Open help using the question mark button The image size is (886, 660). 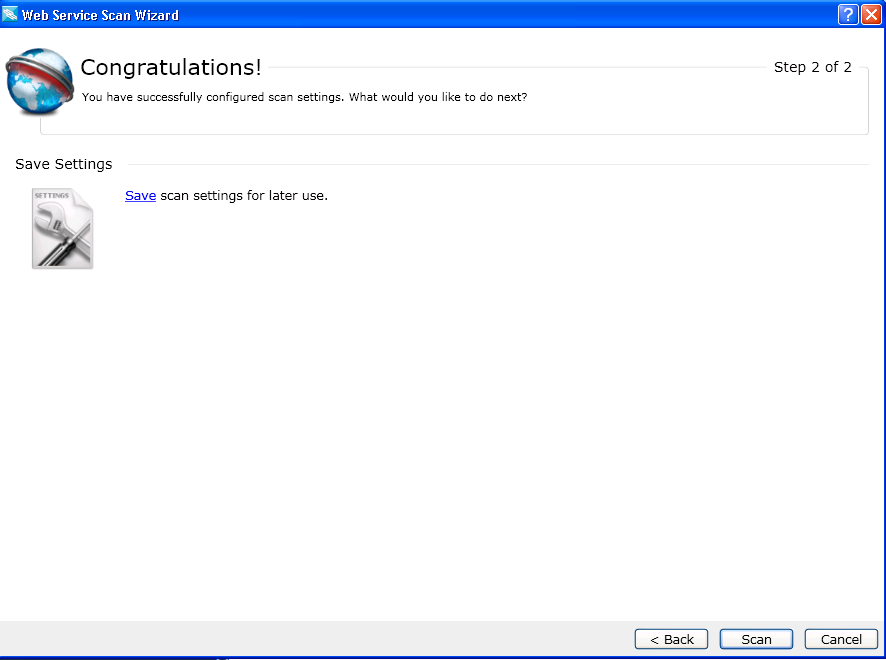pos(848,14)
